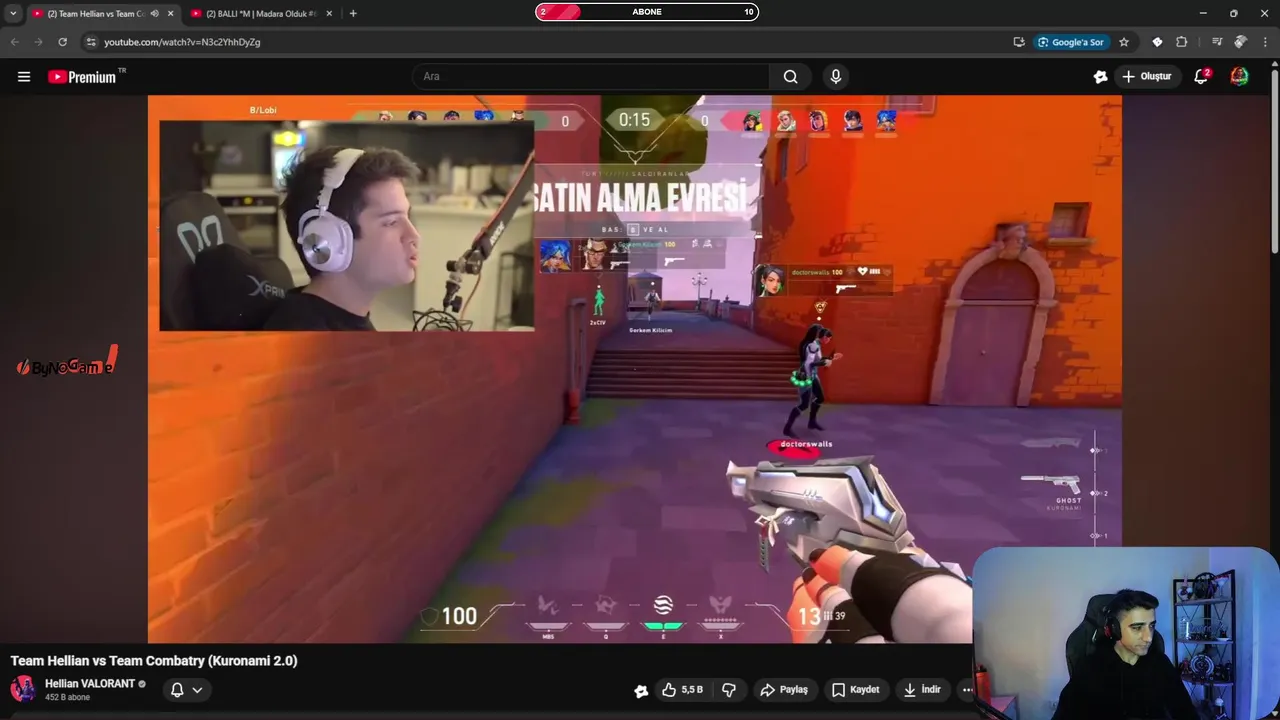Image resolution: width=1280 pixels, height=720 pixels.
Task: Open the diamond-shaped extension icon
Action: (x=1157, y=42)
